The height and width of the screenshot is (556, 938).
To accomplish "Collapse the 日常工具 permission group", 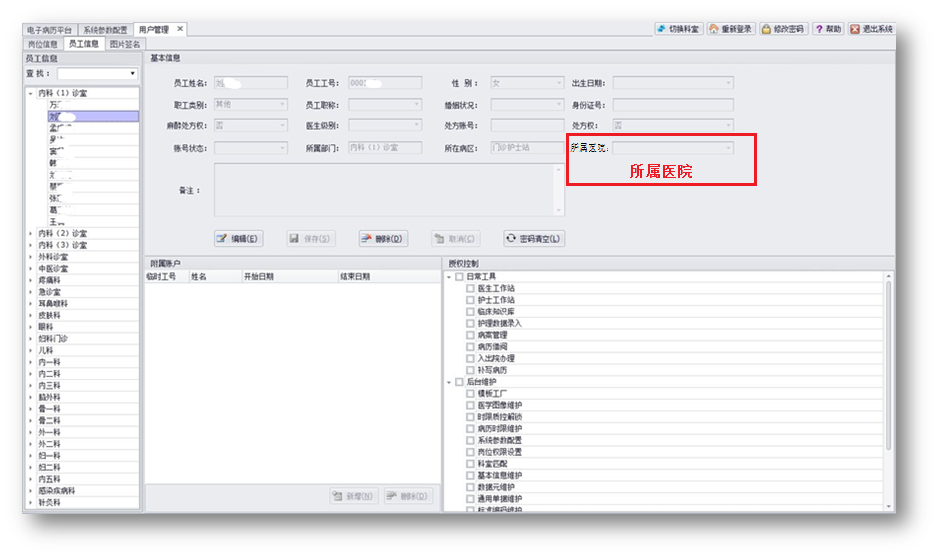I will pos(449,277).
